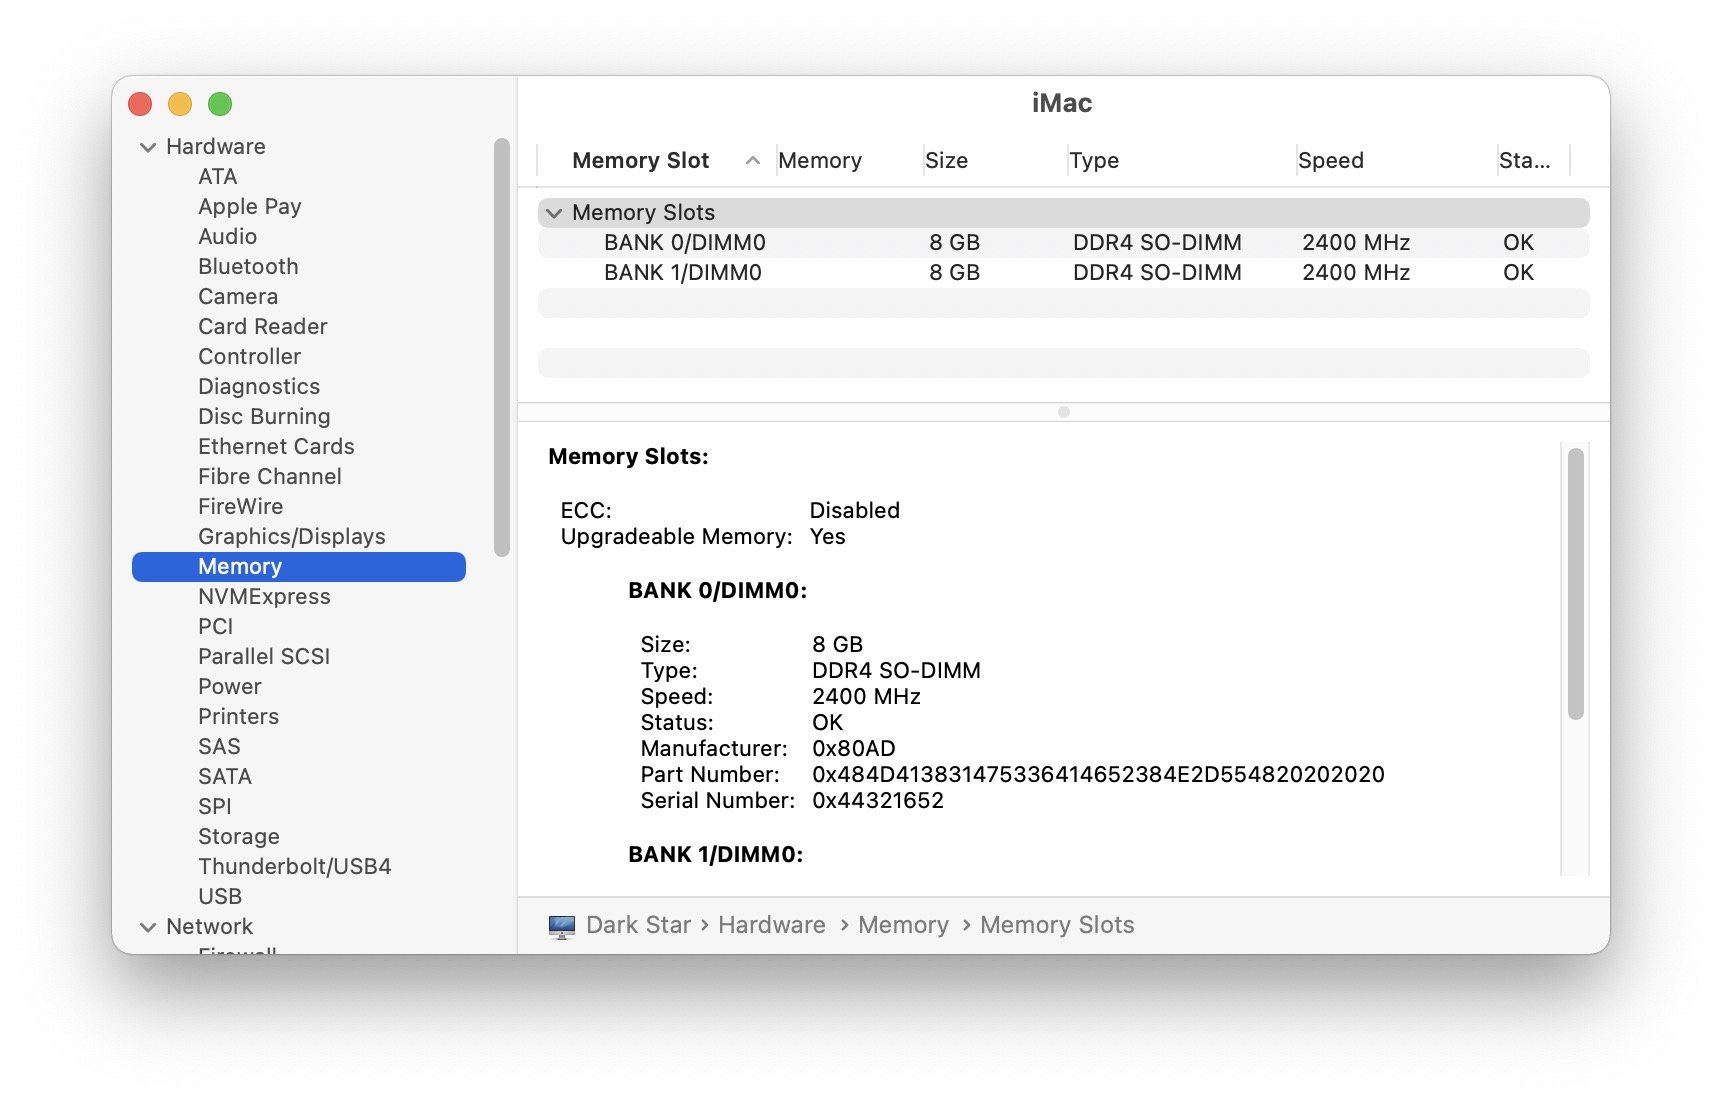Collapse the Network section in sidebar
This screenshot has height=1102, width=1722.
148,927
